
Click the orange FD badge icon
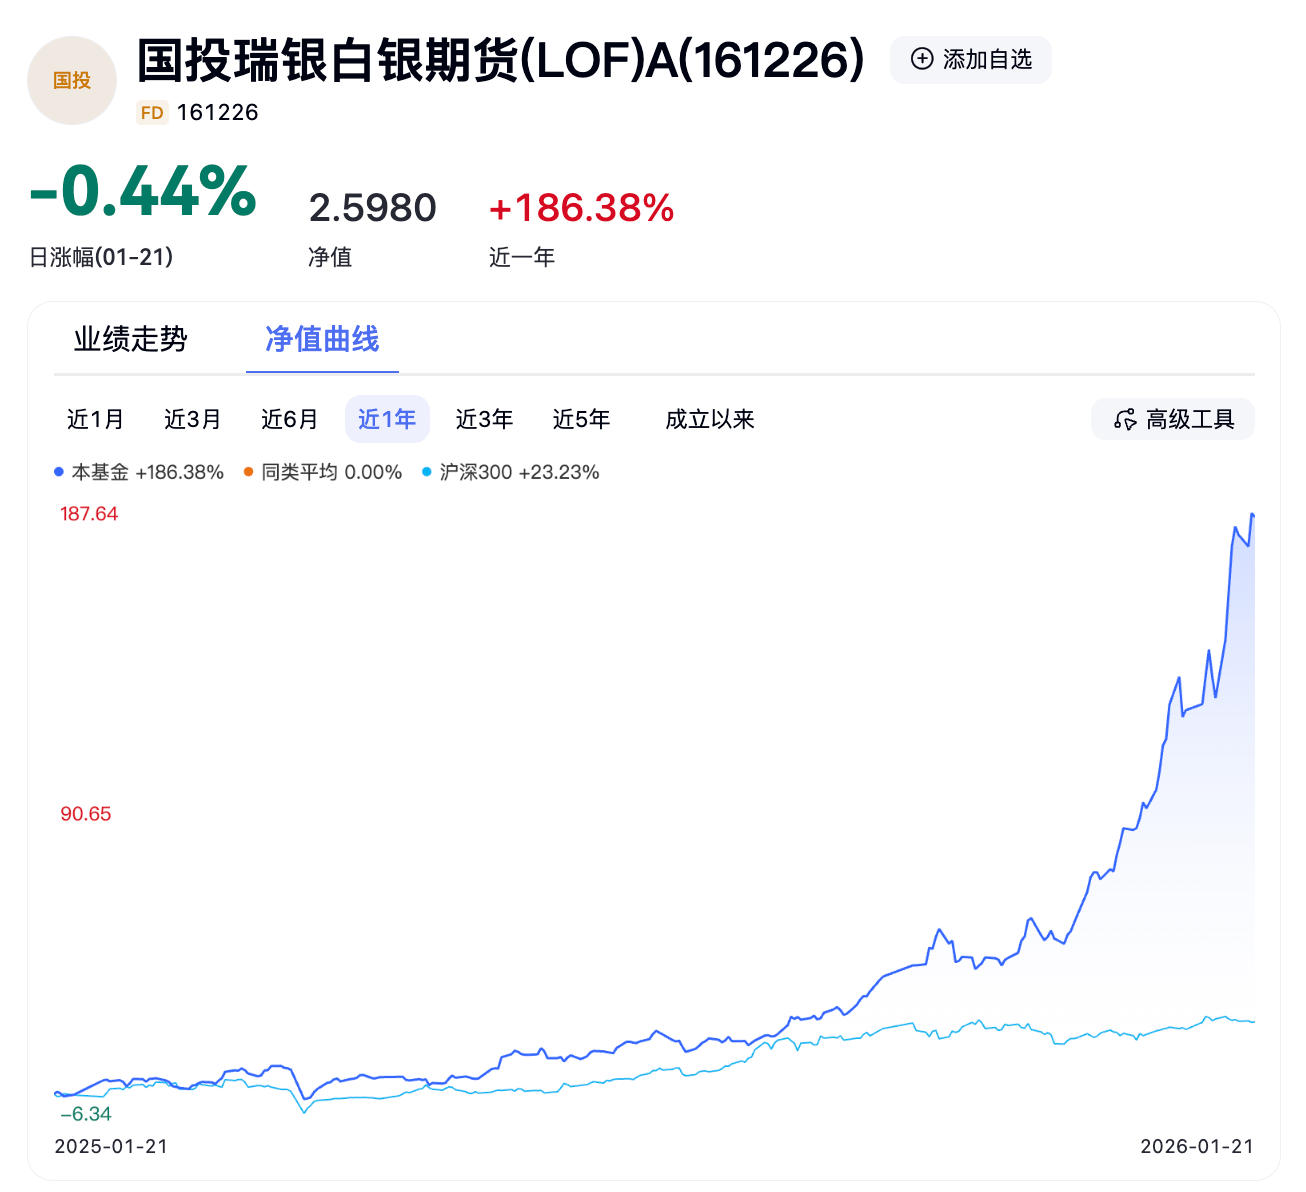[x=151, y=112]
